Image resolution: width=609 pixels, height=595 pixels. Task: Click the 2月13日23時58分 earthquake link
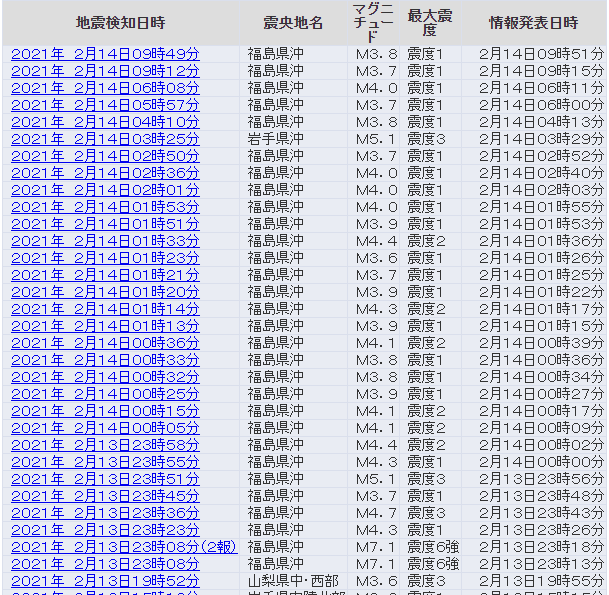[x=105, y=445]
